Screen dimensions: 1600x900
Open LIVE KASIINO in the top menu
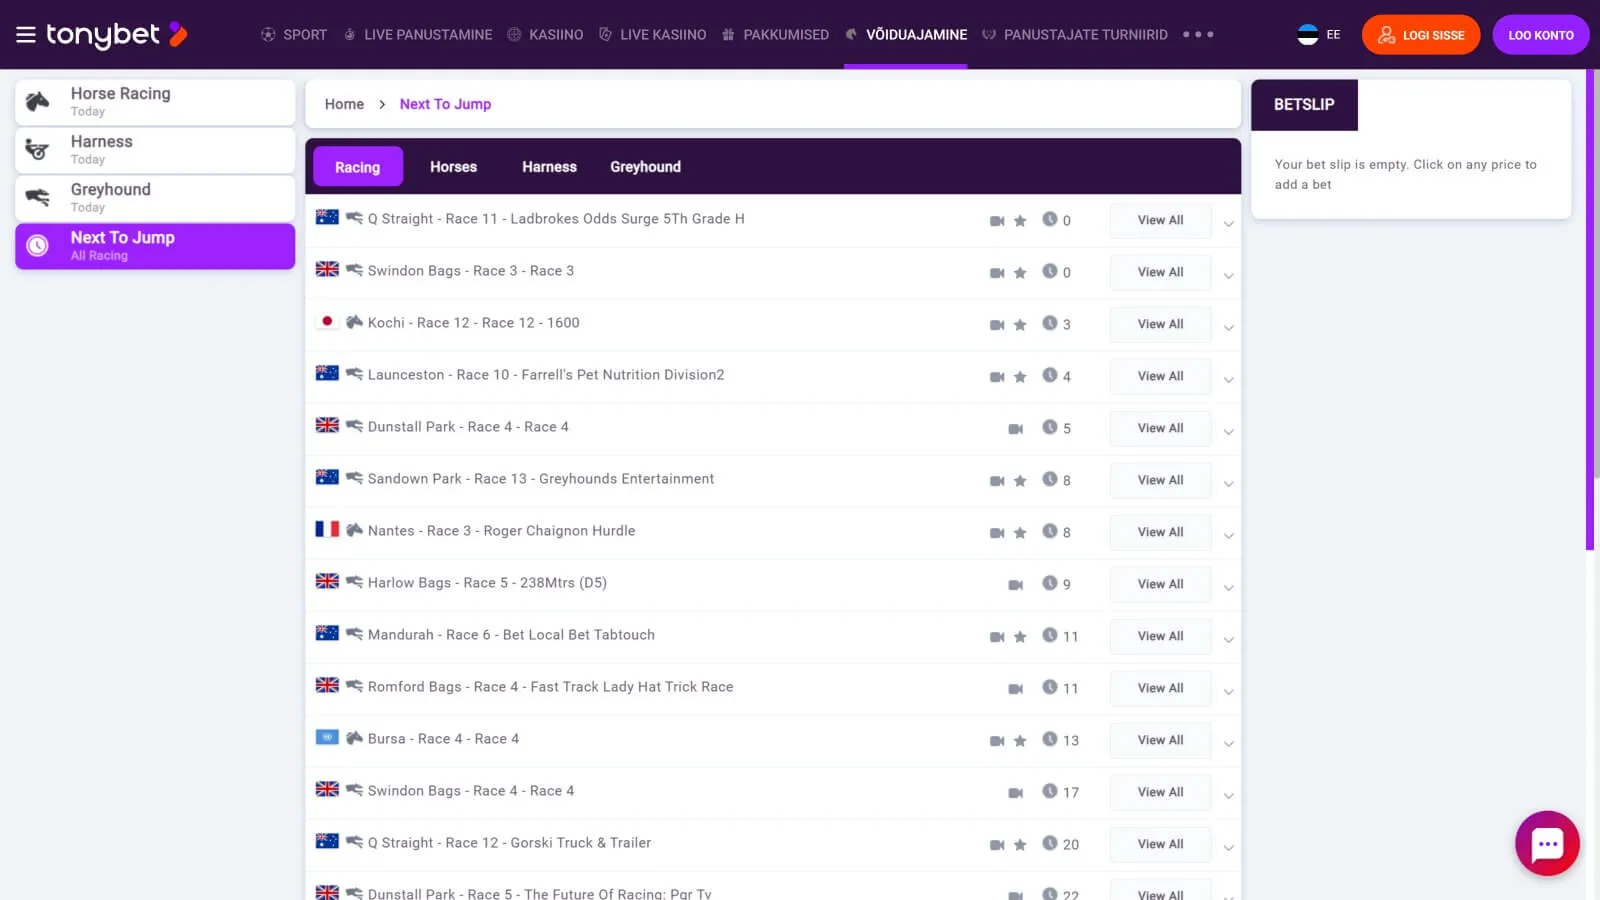[652, 35]
